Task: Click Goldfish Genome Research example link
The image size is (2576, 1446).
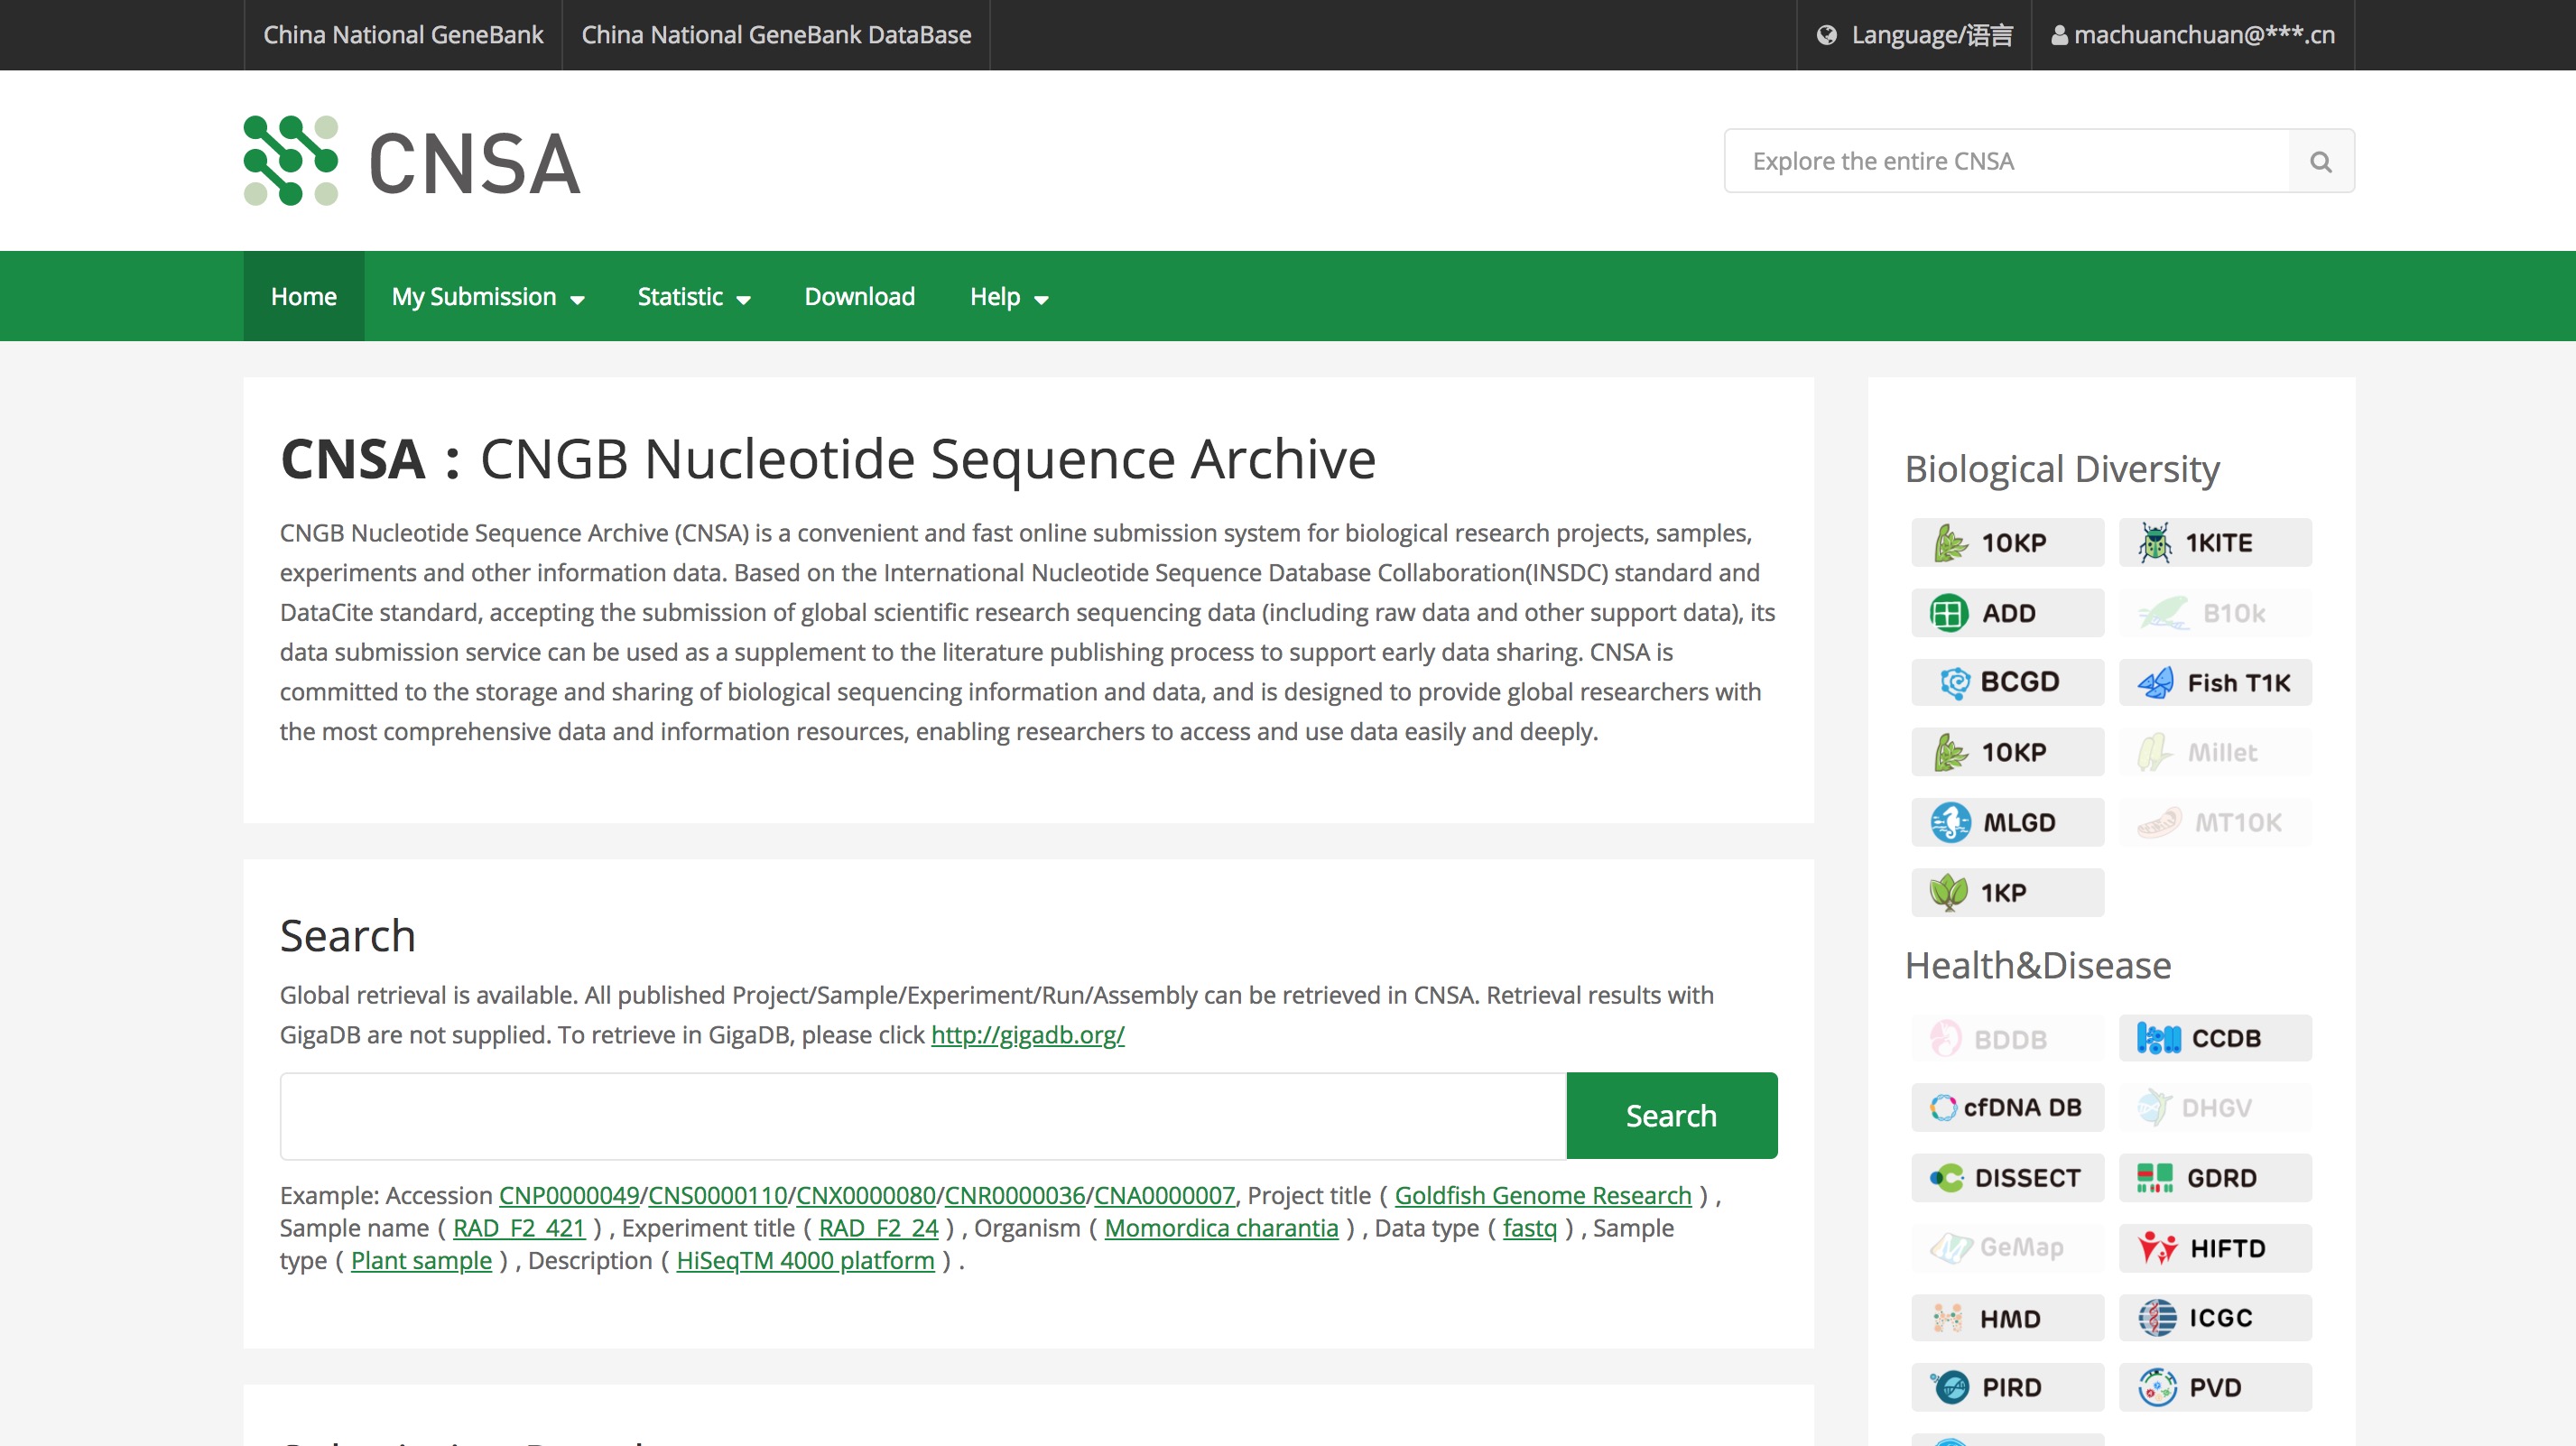Action: click(1543, 1196)
